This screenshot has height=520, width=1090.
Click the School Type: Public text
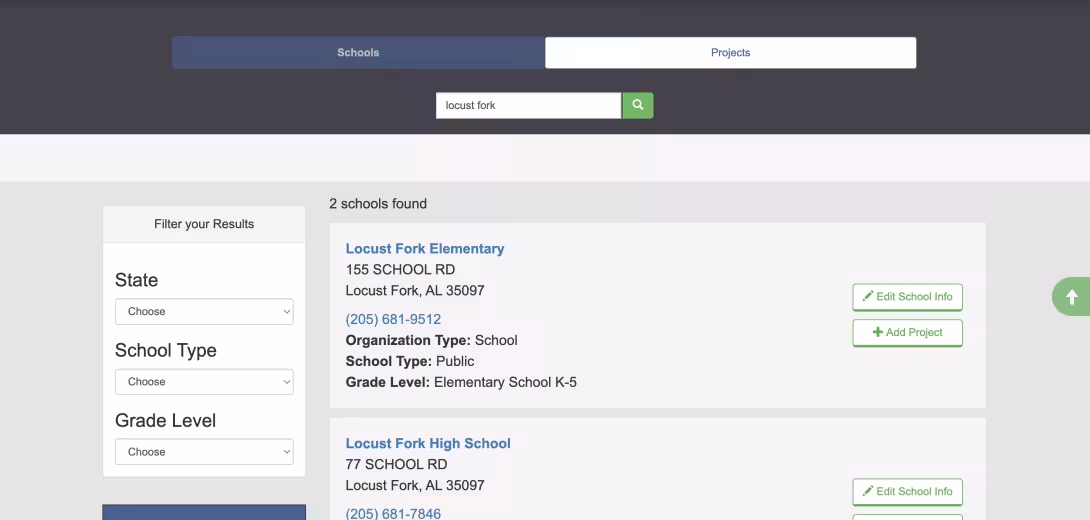pos(410,361)
